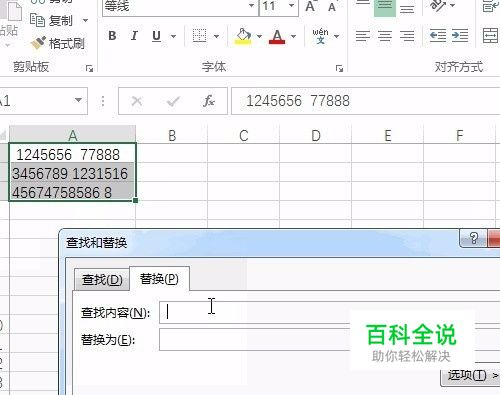This screenshot has width=500, height=395.
Task: Decrease indent icon
Action: click(x=438, y=35)
